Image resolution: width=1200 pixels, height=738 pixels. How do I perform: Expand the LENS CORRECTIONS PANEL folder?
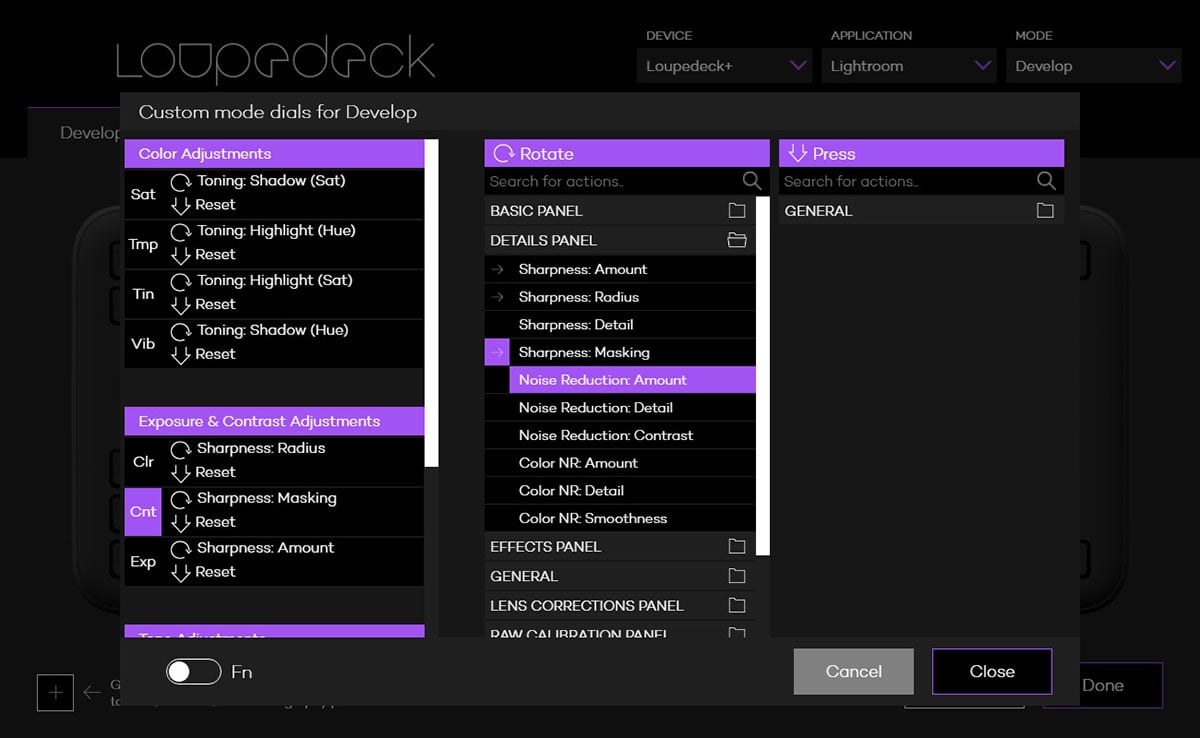tap(620, 605)
